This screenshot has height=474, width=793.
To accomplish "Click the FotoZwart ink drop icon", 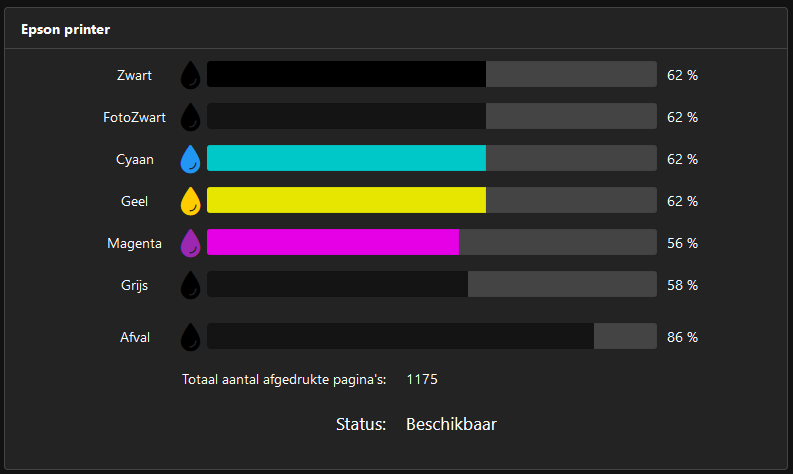I will click(x=190, y=117).
